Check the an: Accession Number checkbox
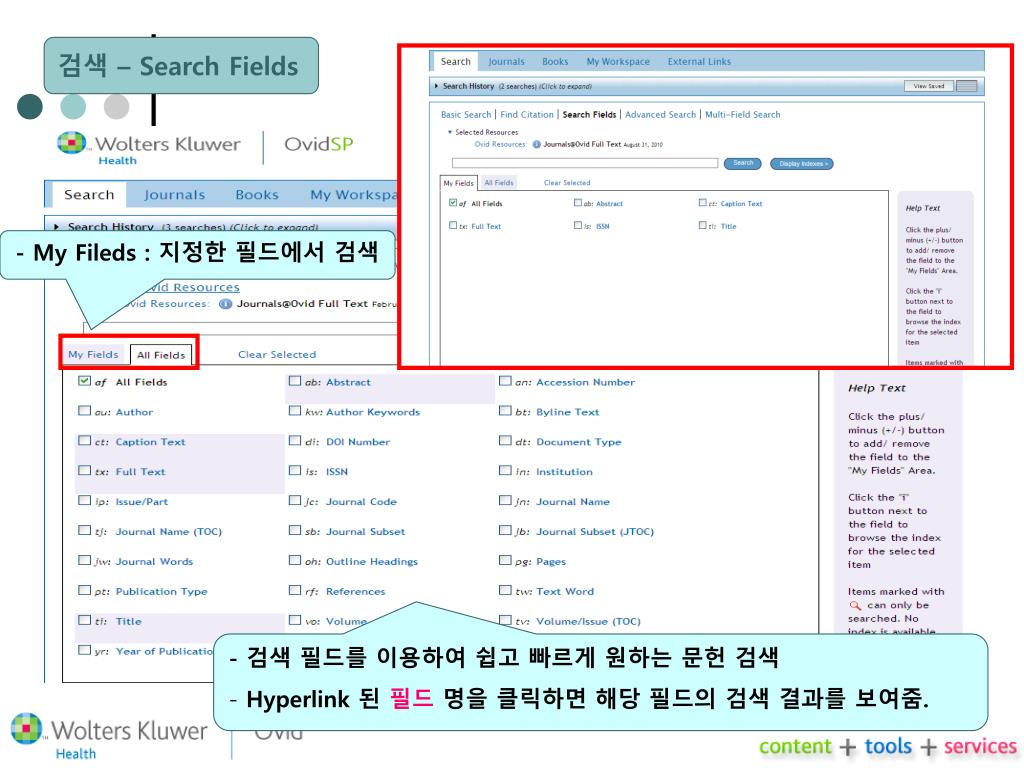Image resolution: width=1024 pixels, height=768 pixels. 505,381
